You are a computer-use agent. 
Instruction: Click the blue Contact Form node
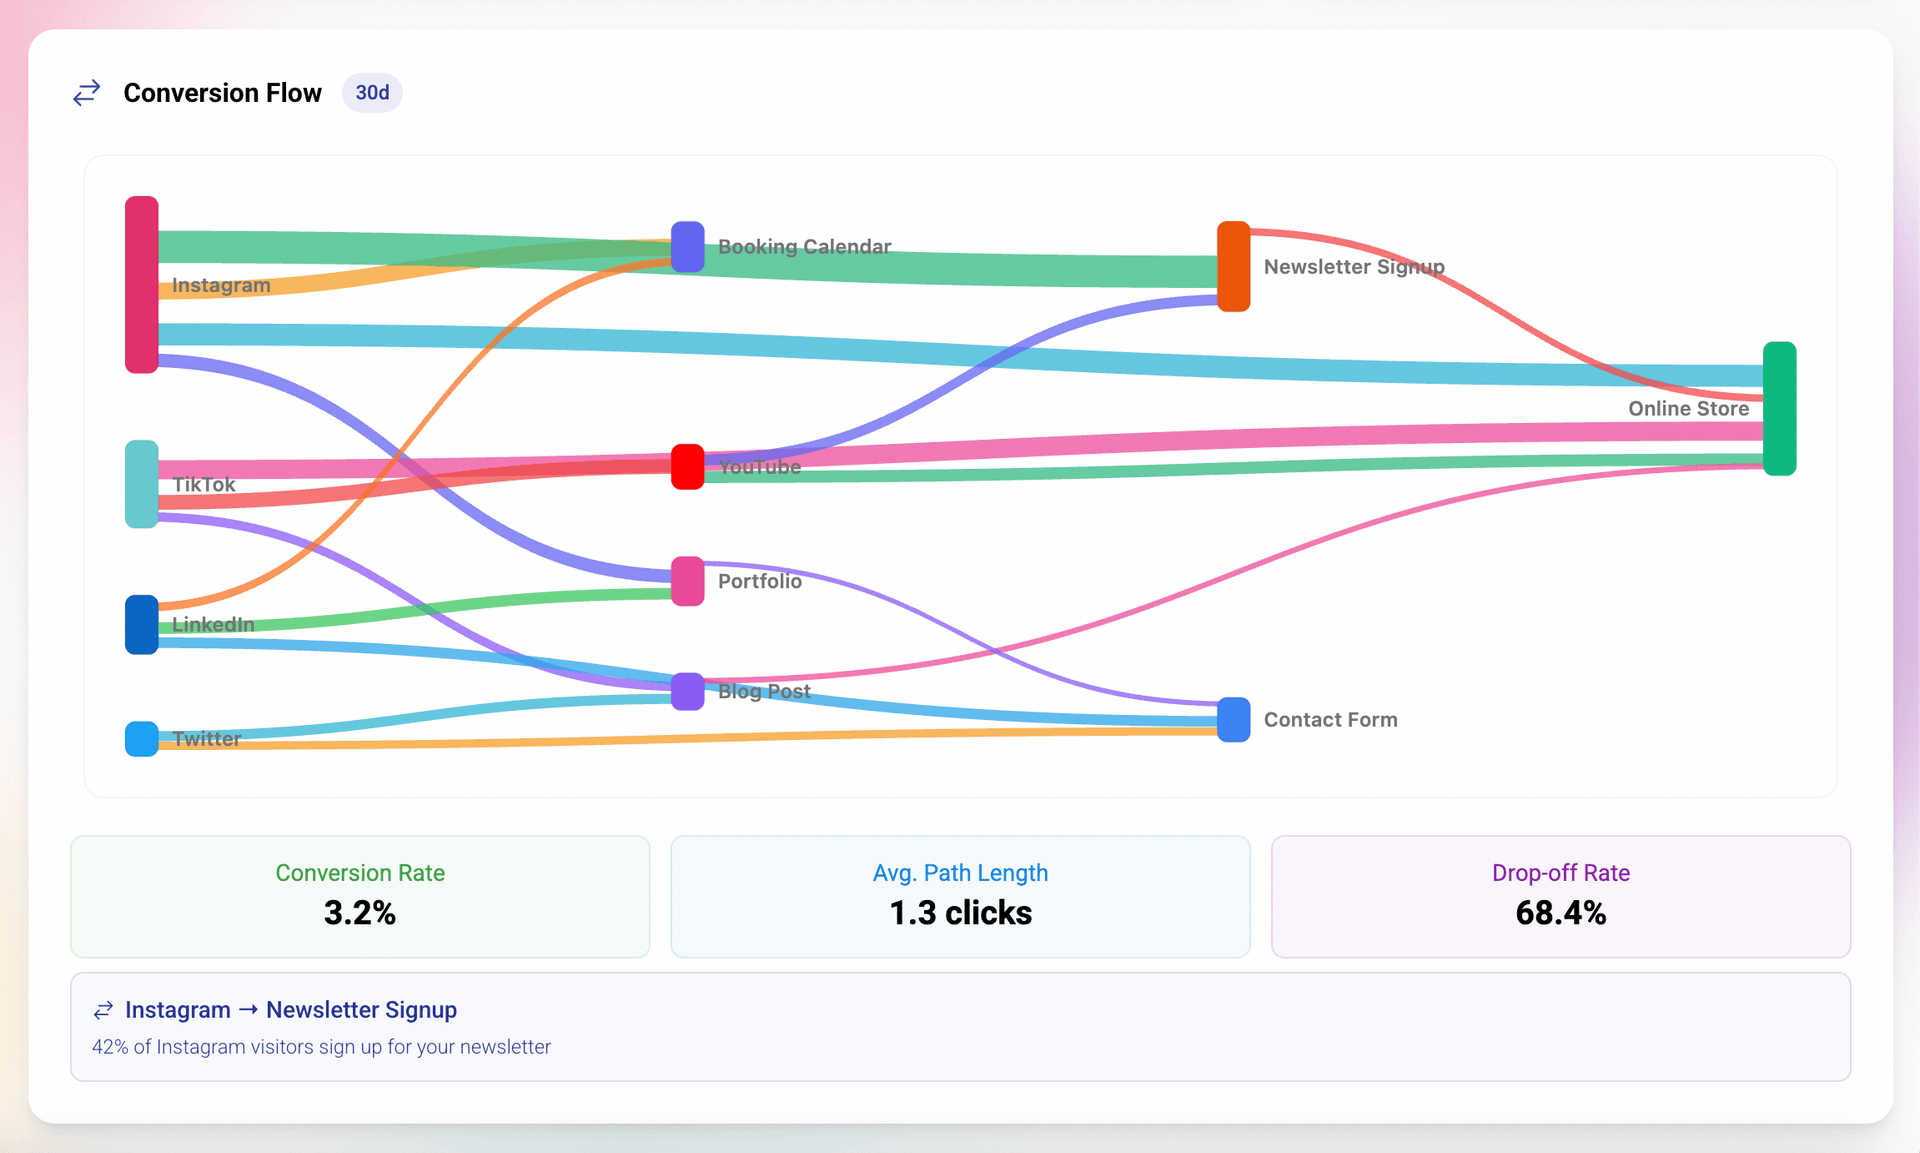pos(1233,719)
